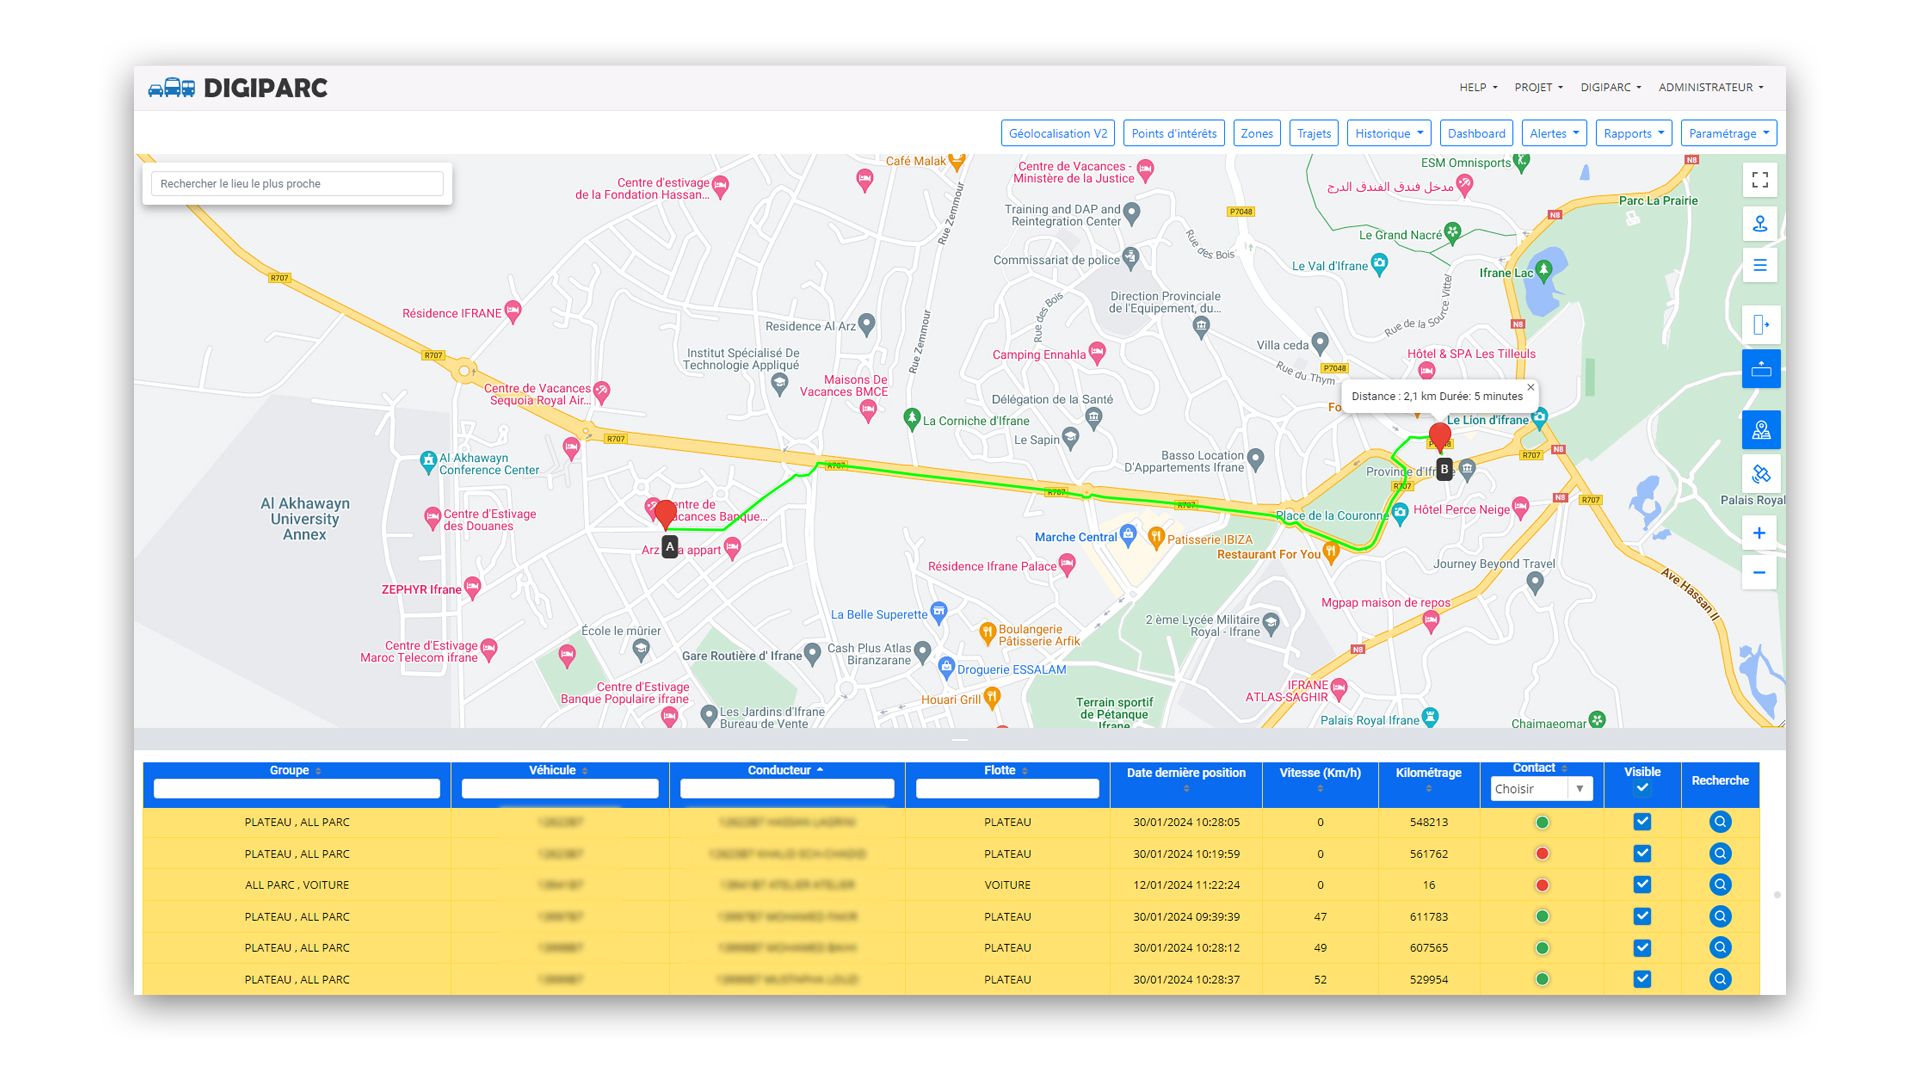Open the Dashboard page
The width and height of the screenshot is (1920, 1080).
(1476, 133)
